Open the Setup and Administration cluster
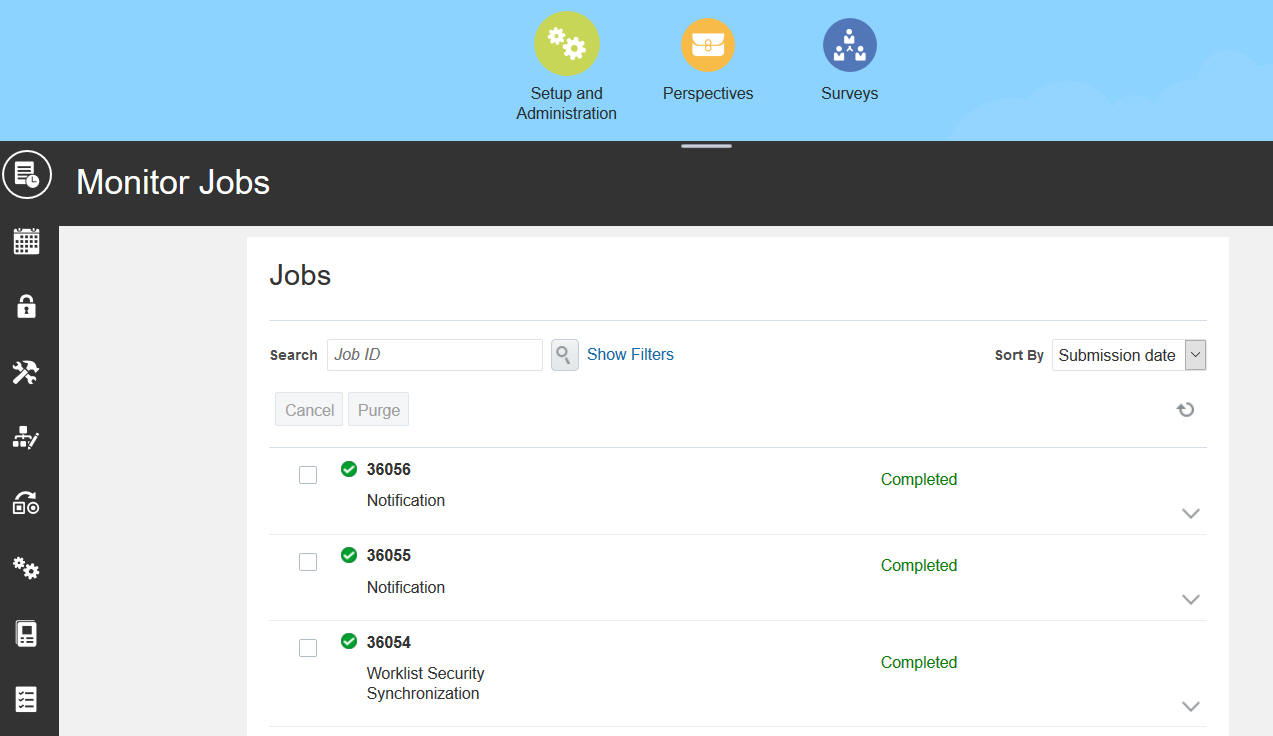The image size is (1273, 736). pyautogui.click(x=566, y=43)
